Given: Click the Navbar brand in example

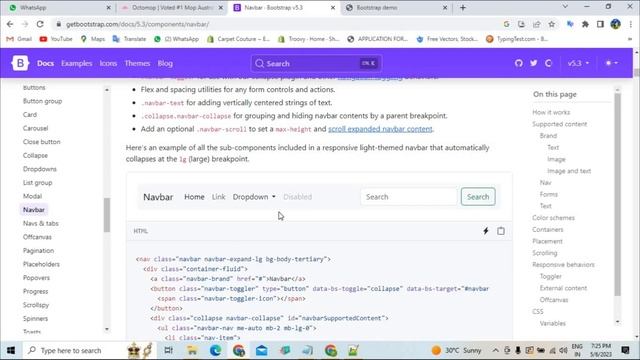Looking at the screenshot, I should click(x=158, y=197).
